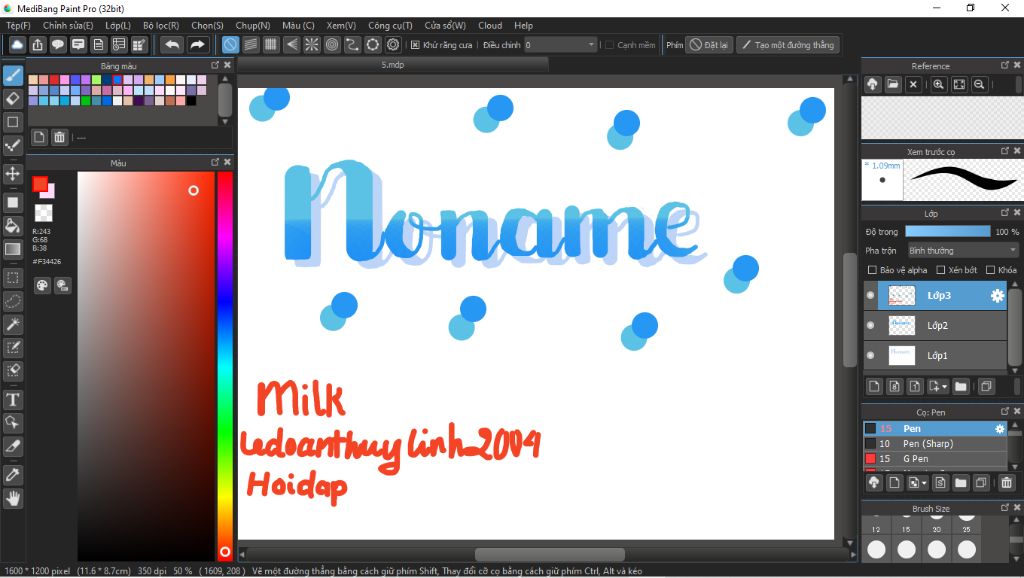The image size is (1024, 578).
Task: Select the Lasso tool
Action: [x=12, y=301]
